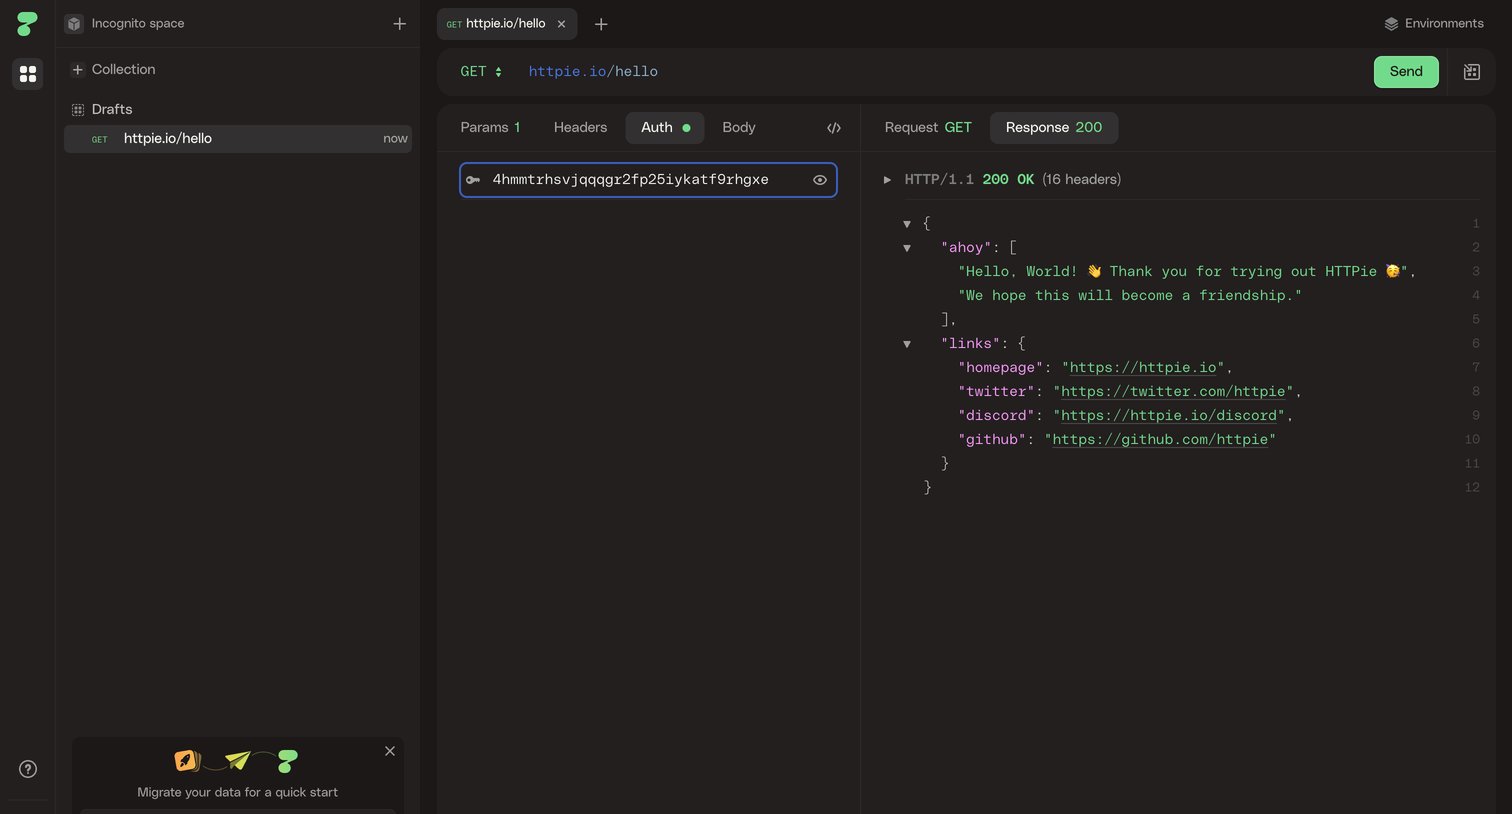Open the spaces grid icon in sidebar
This screenshot has width=1512, height=814.
pyautogui.click(x=28, y=74)
